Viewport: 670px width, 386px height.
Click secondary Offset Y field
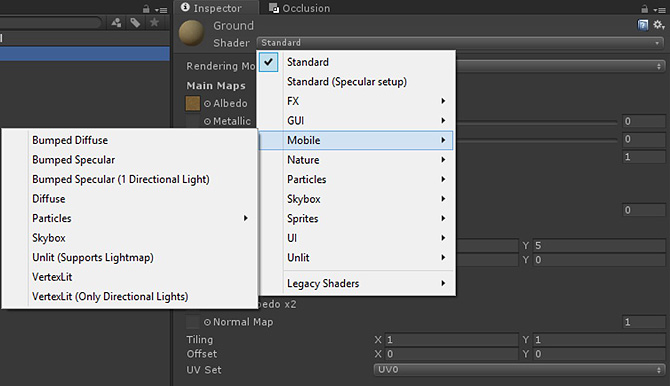click(599, 354)
